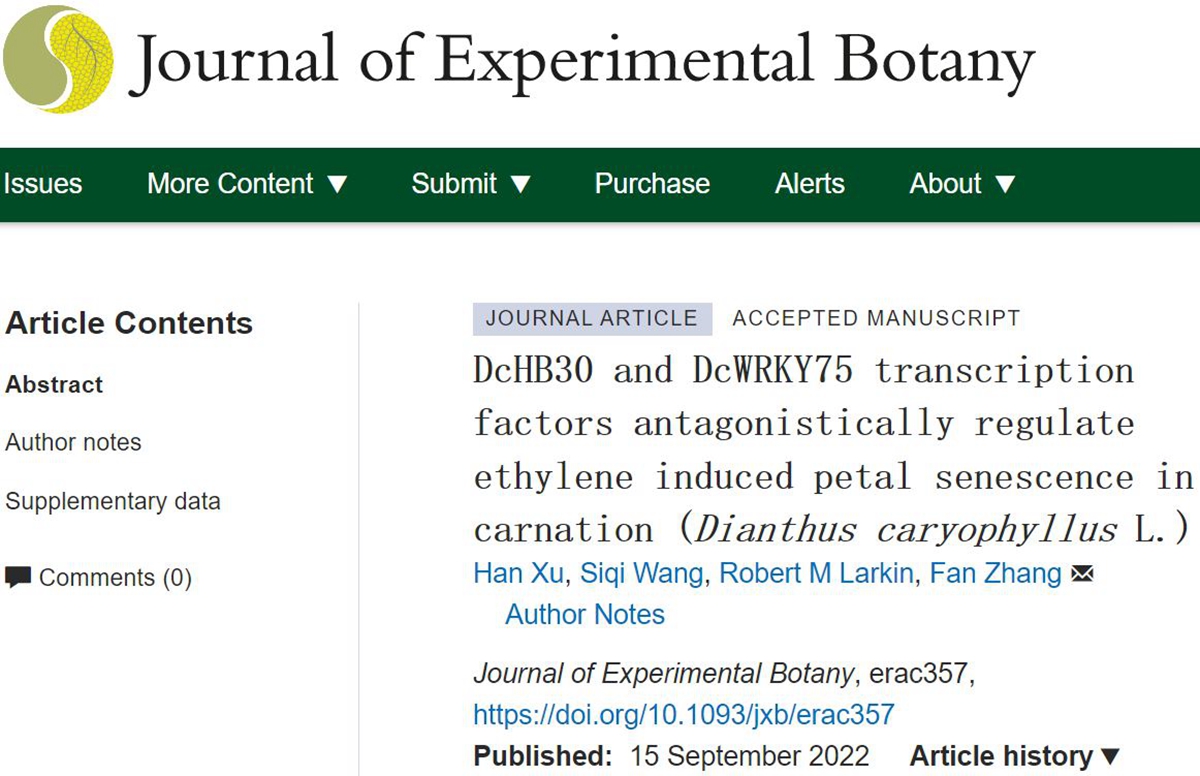The width and height of the screenshot is (1200, 776).
Task: Open Supplementary data section link
Action: point(112,501)
